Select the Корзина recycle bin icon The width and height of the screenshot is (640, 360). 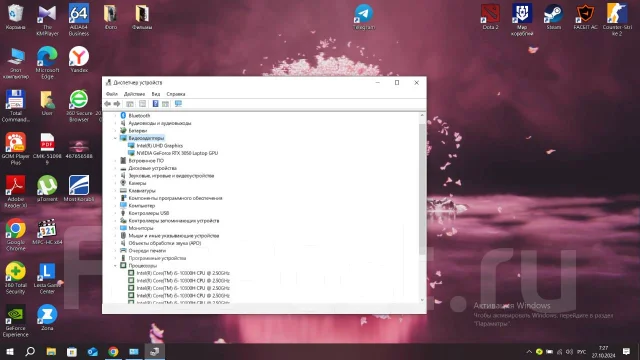pyautogui.click(x=16, y=17)
